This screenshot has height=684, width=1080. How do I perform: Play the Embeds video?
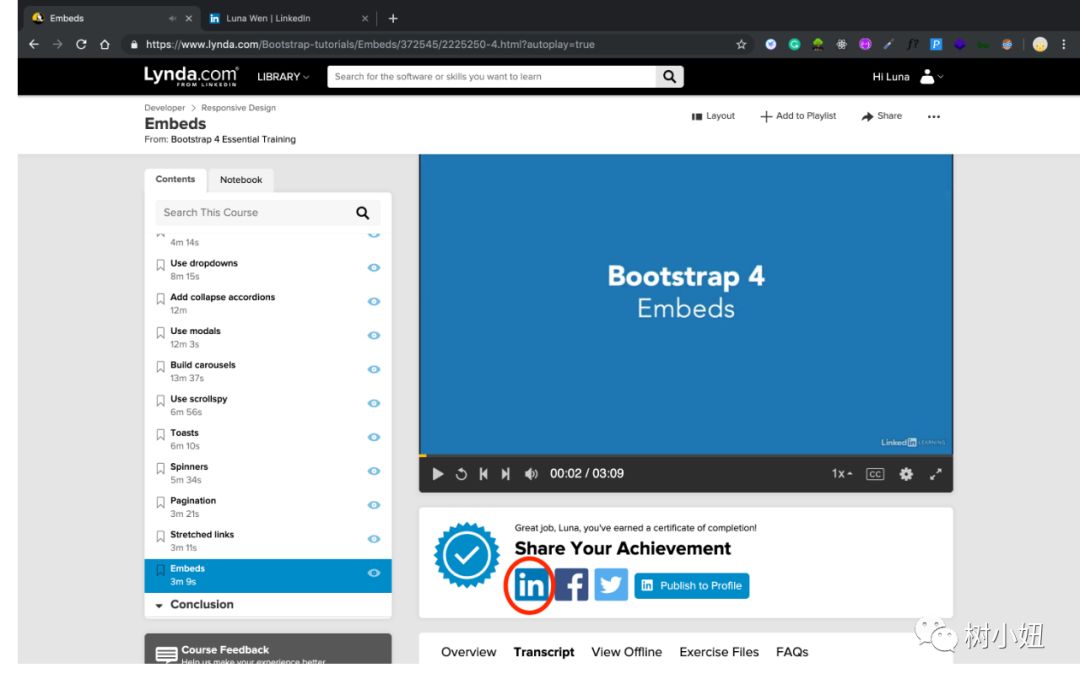pos(437,474)
